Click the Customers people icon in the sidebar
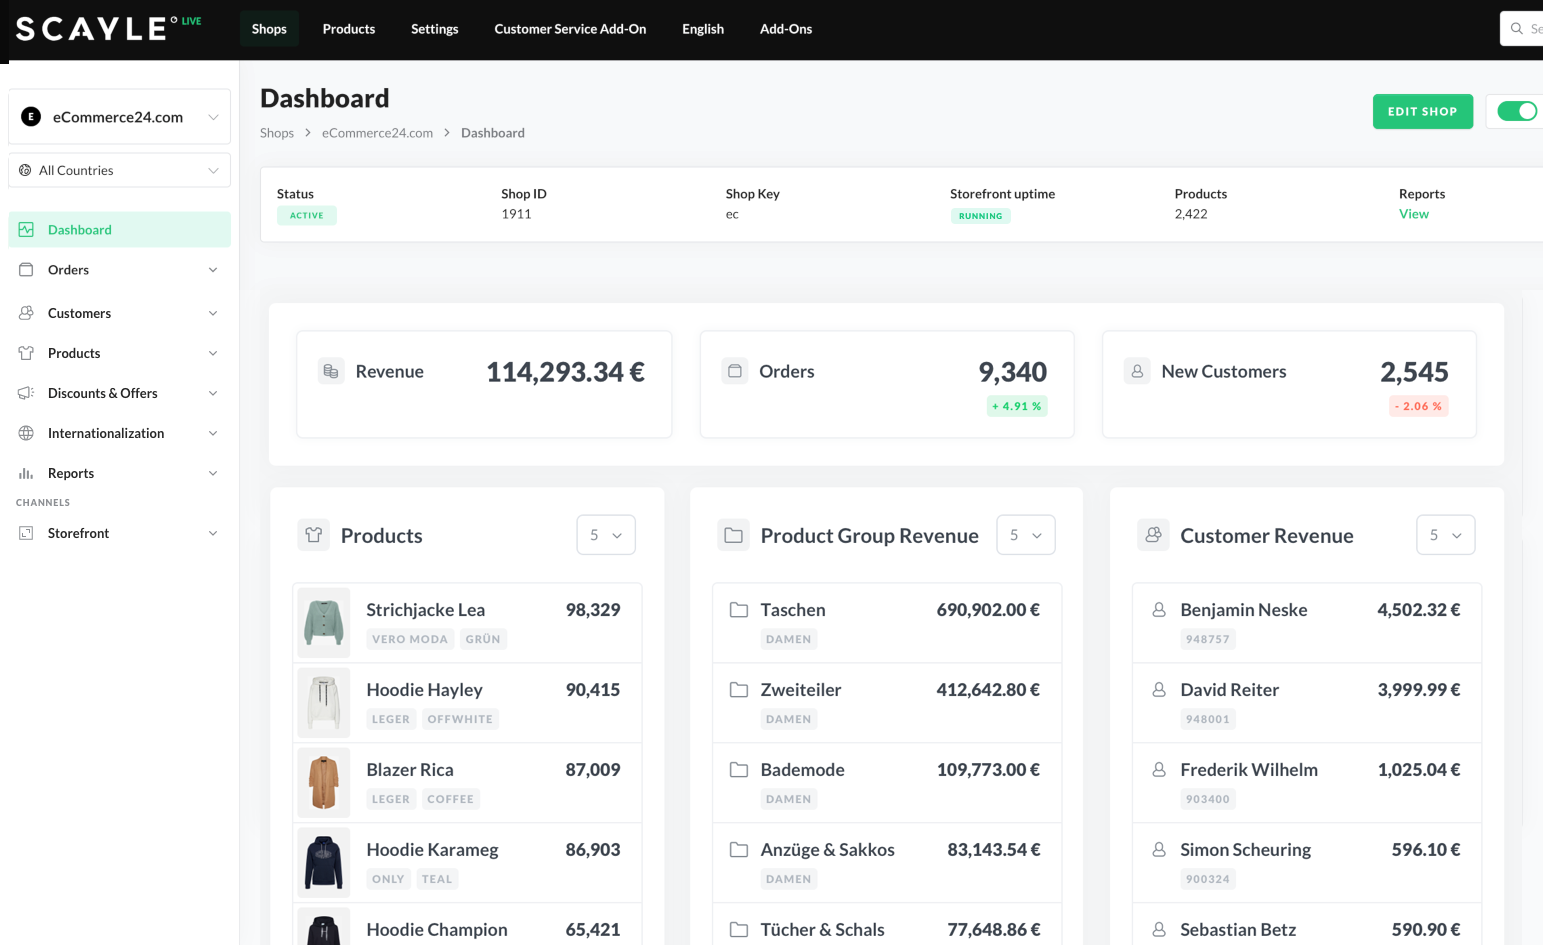The width and height of the screenshot is (1543, 945). pos(27,313)
